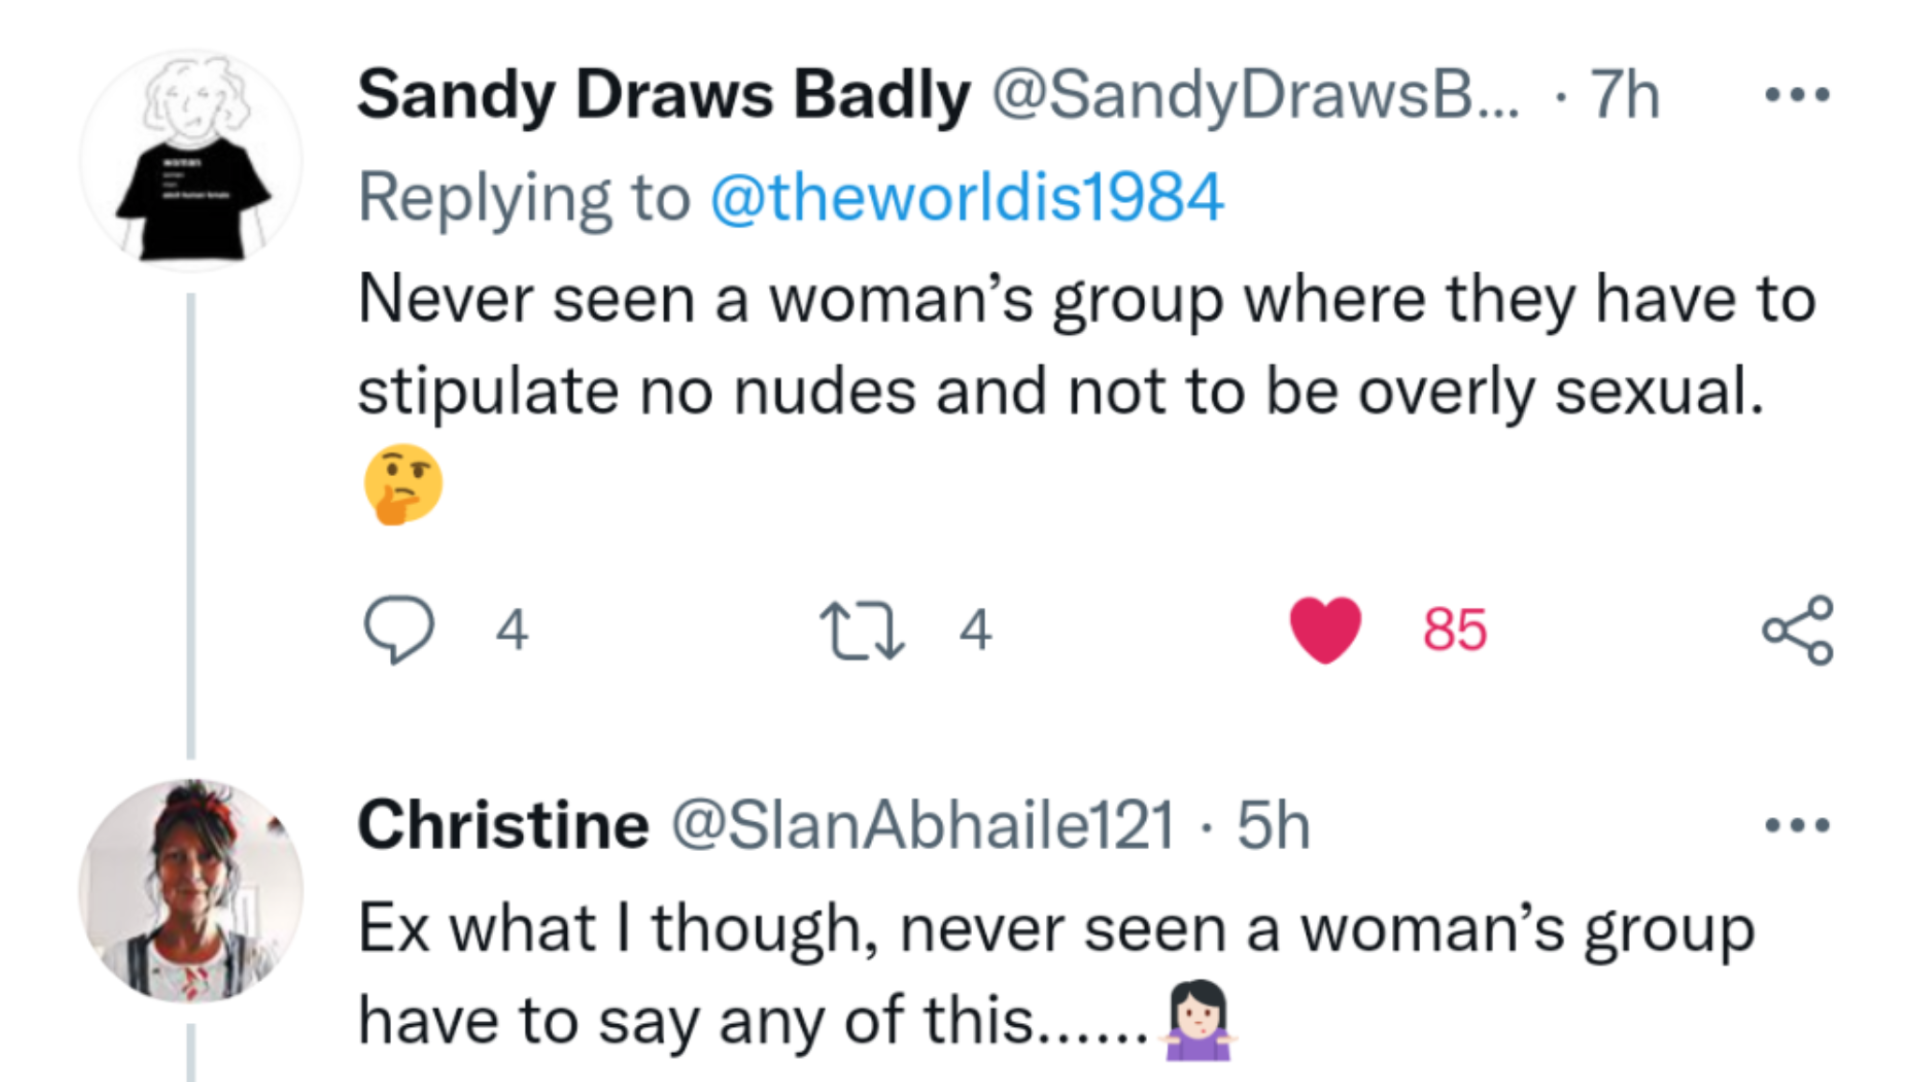Click the reply count 4 beside comment icon
The image size is (1916, 1082).
[x=512, y=630]
